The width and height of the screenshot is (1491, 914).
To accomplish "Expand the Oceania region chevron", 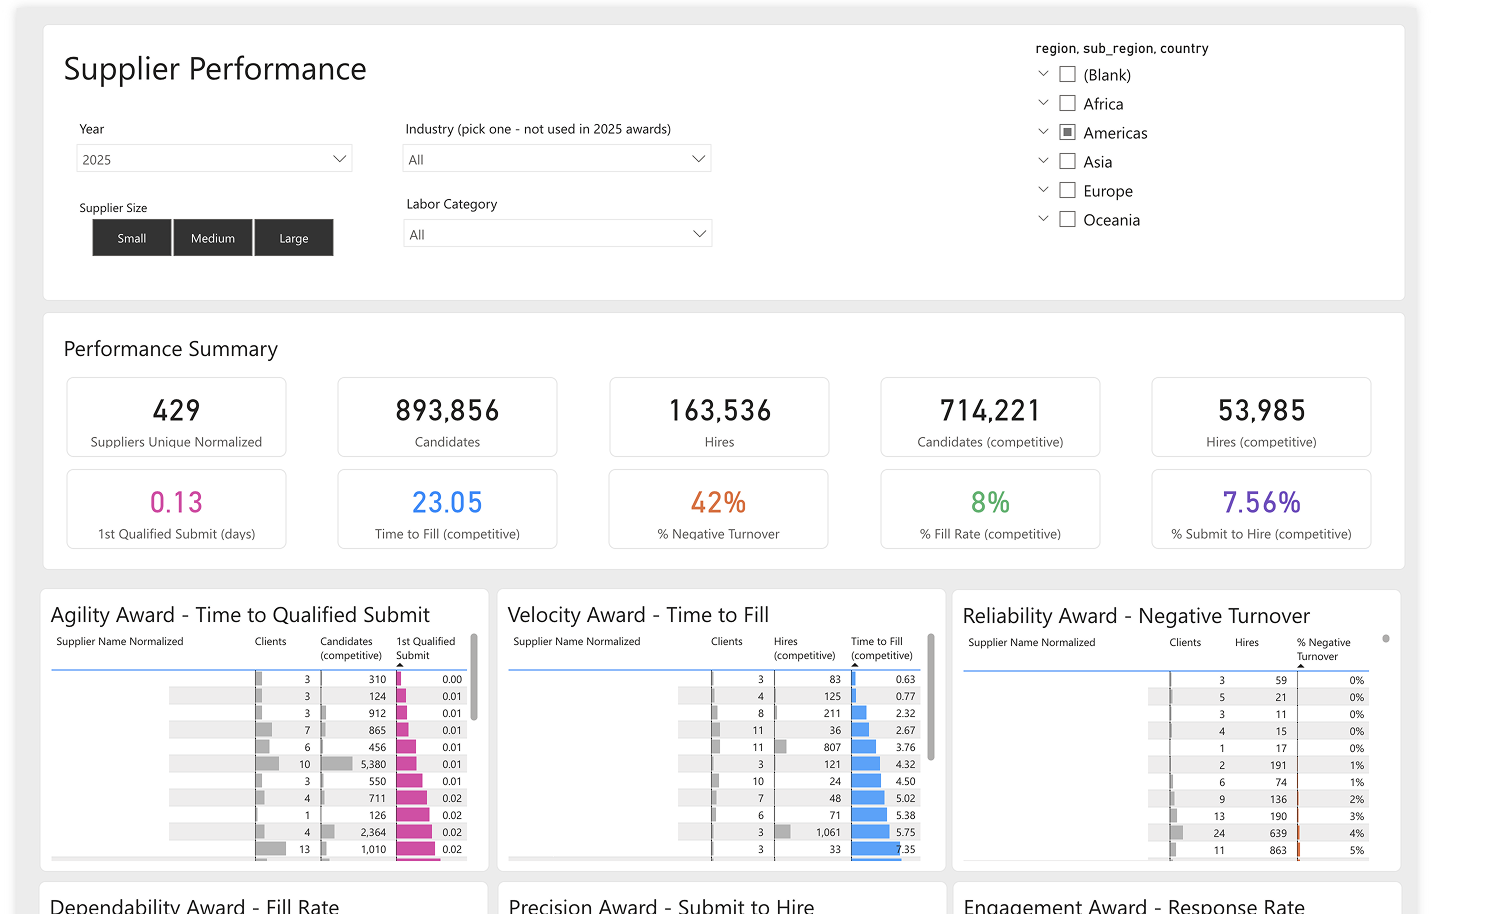I will (1043, 219).
